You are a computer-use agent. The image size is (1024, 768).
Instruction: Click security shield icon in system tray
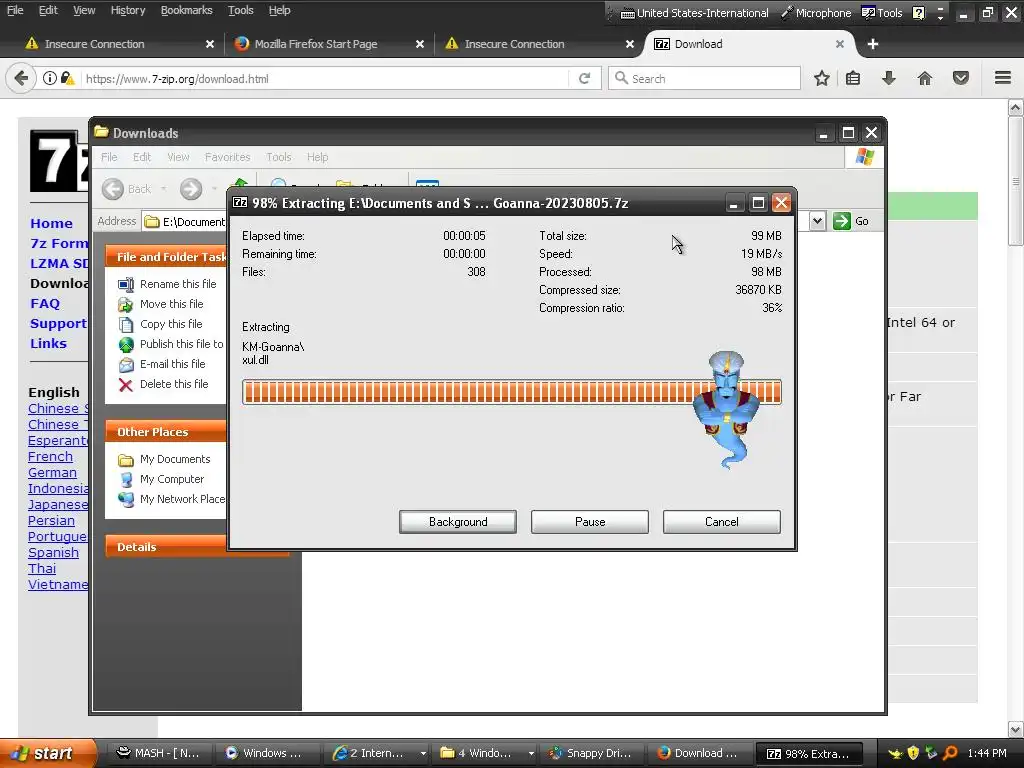coord(913,753)
